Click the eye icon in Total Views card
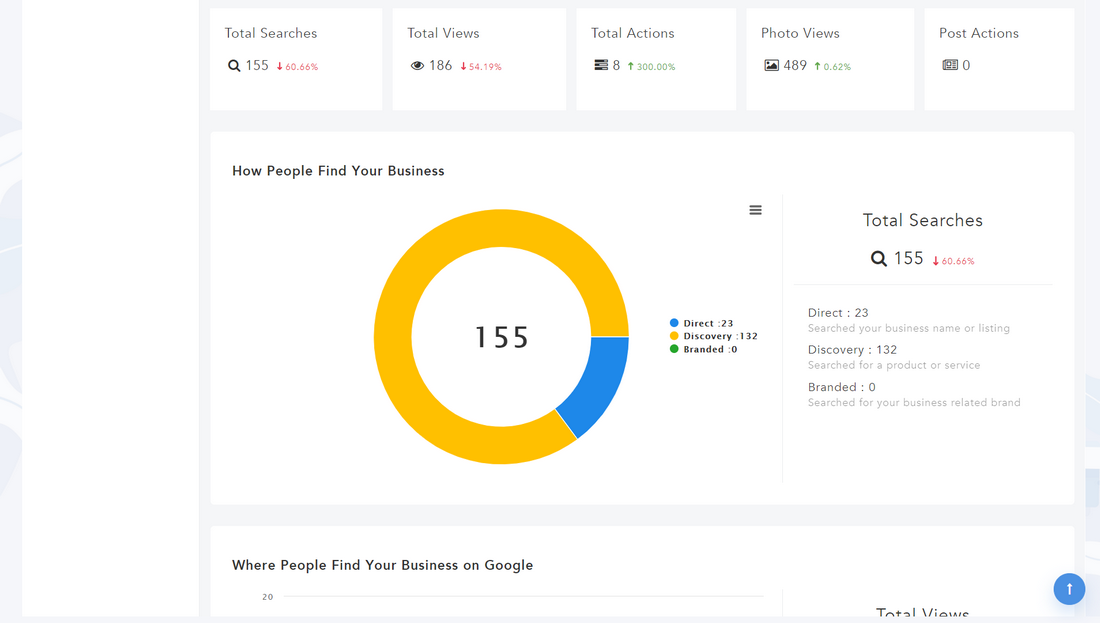Viewport: 1100px width, 623px height. click(417, 66)
